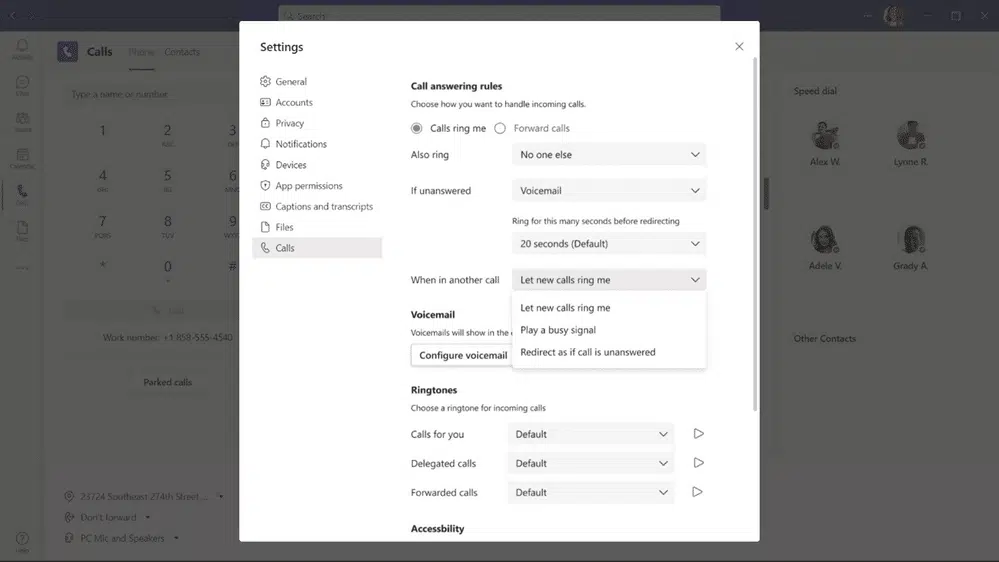Image resolution: width=999 pixels, height=562 pixels.
Task: Dial digit 0 on the keypad
Action: (x=168, y=270)
